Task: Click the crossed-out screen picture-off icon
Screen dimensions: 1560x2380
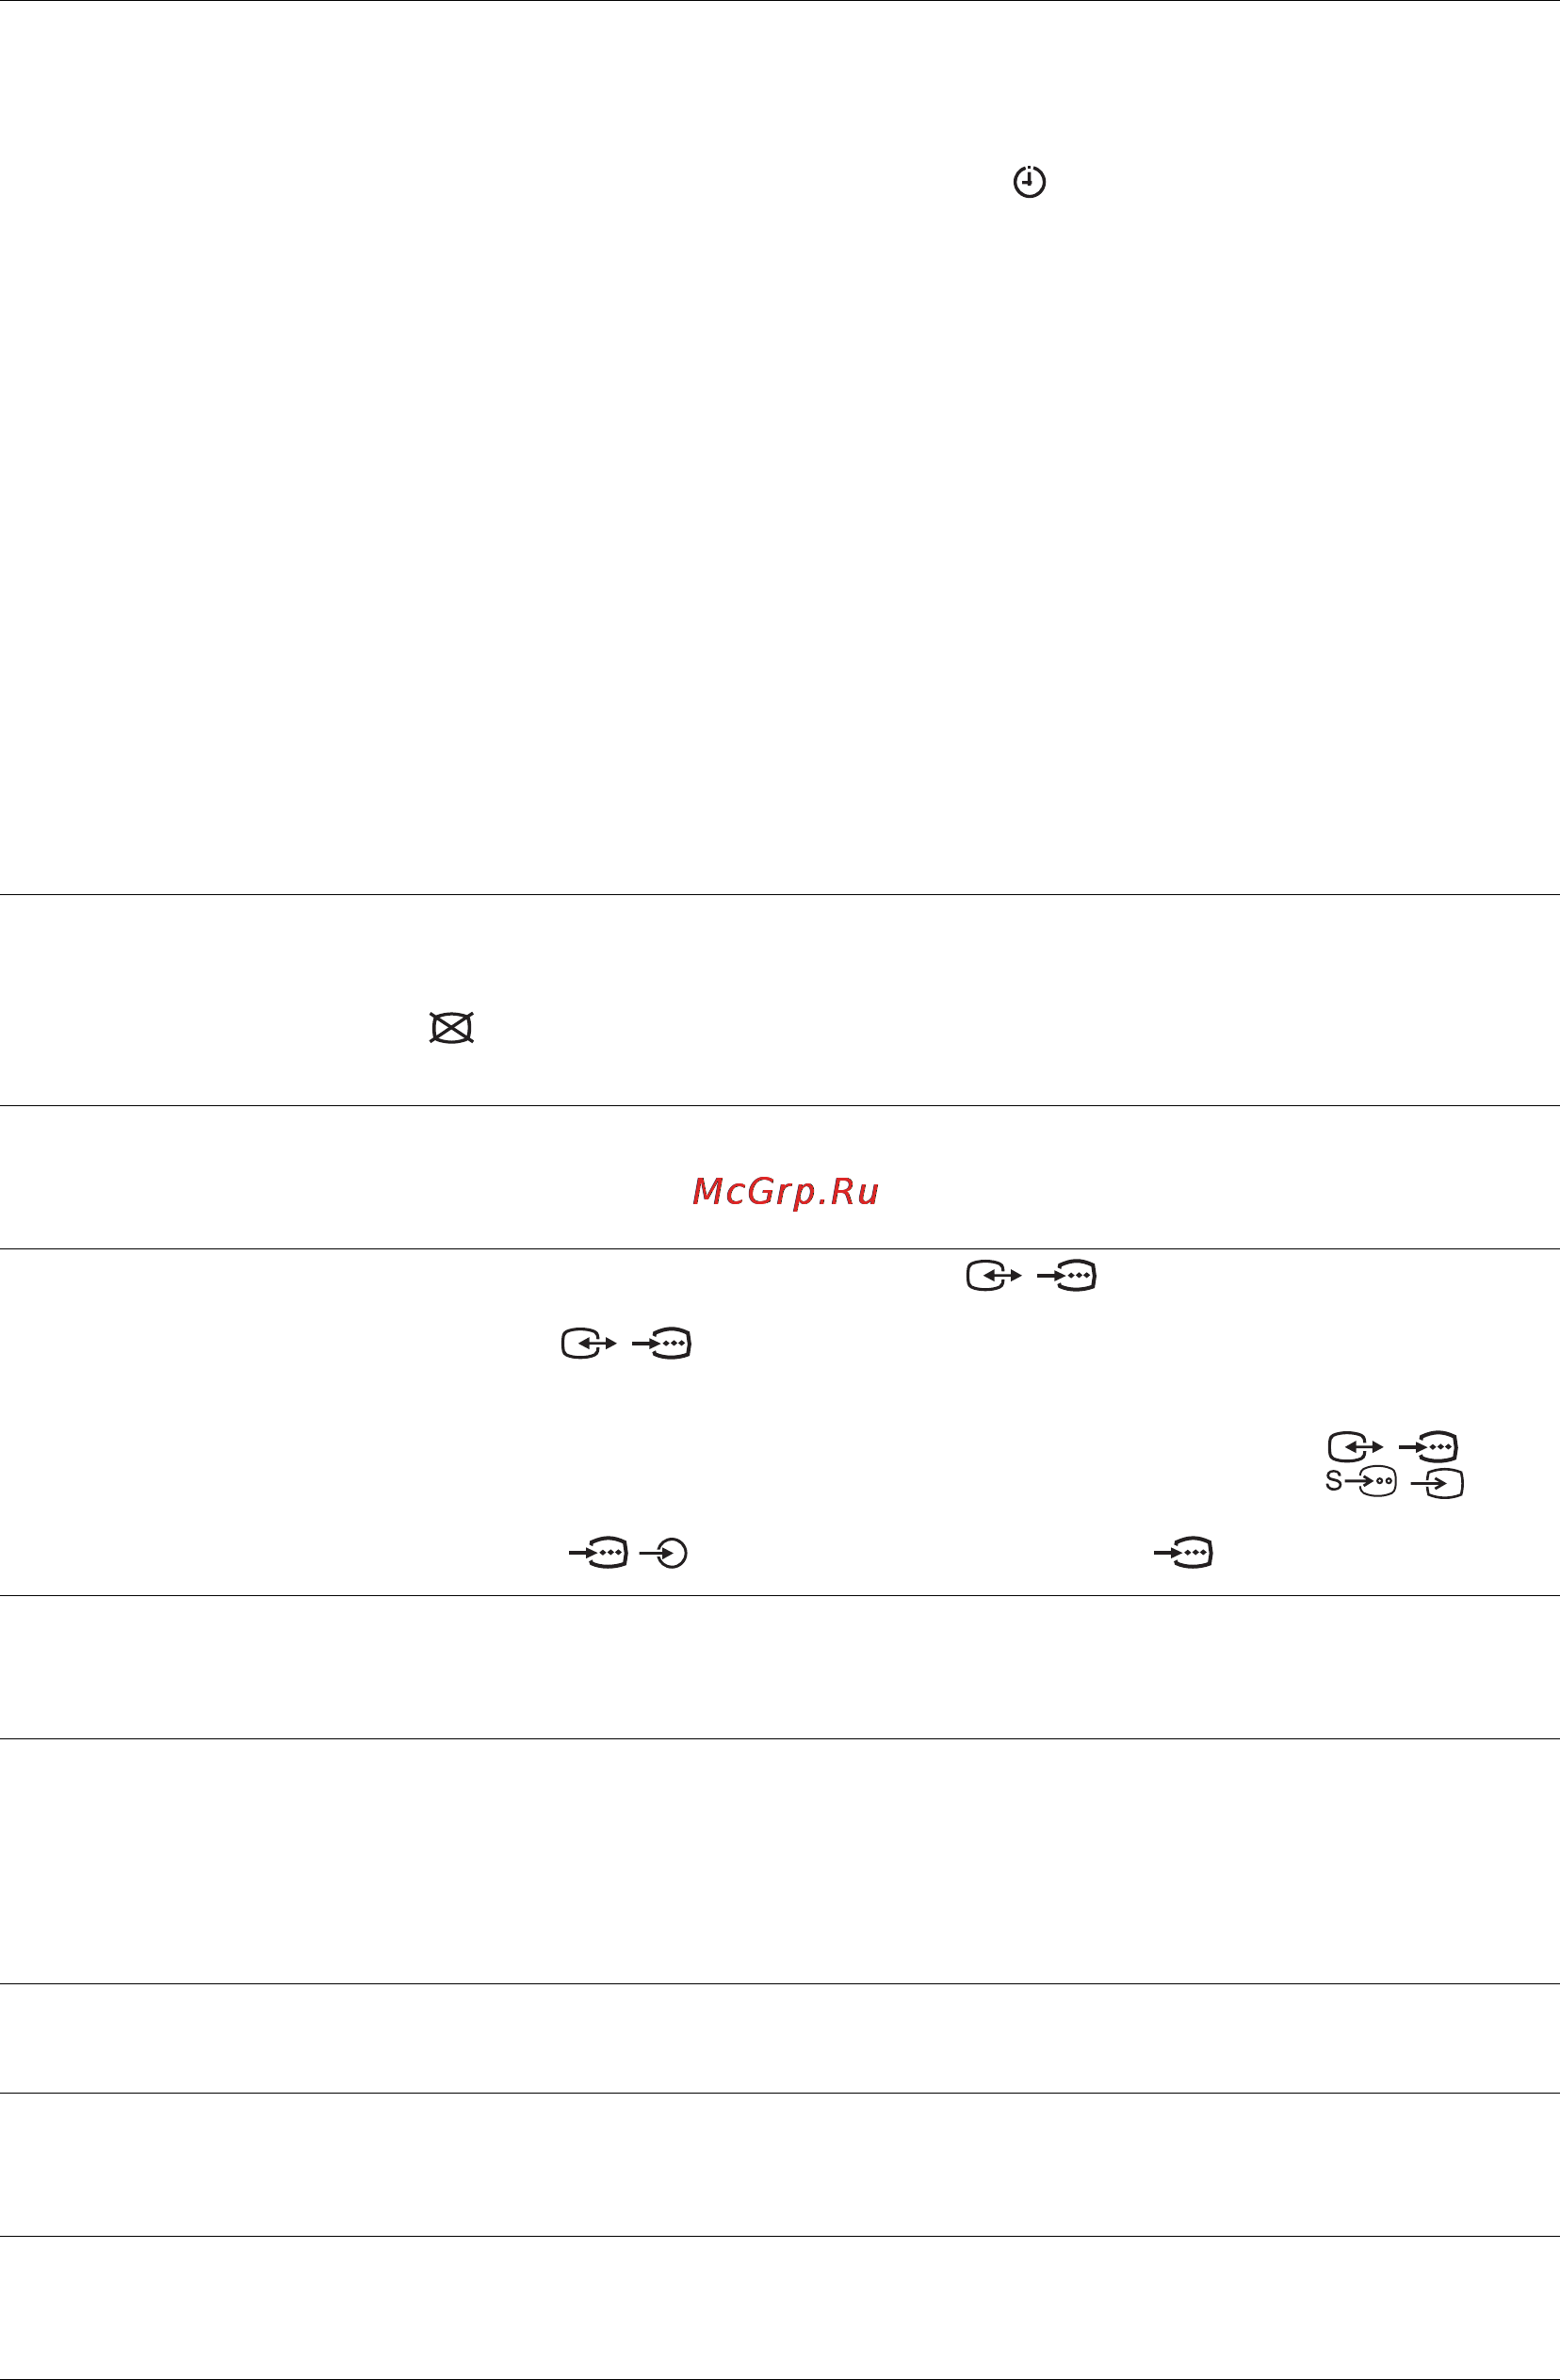Action: [451, 1028]
